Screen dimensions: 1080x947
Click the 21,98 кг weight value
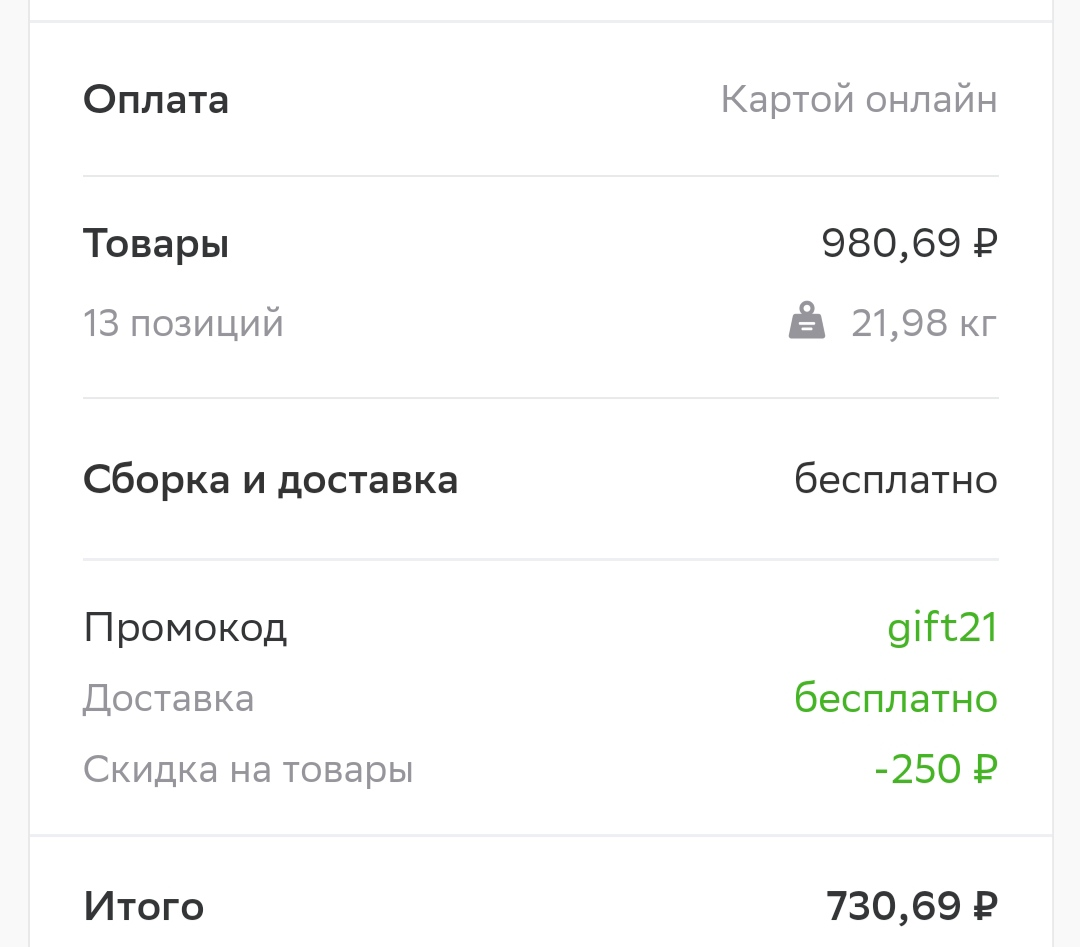924,323
